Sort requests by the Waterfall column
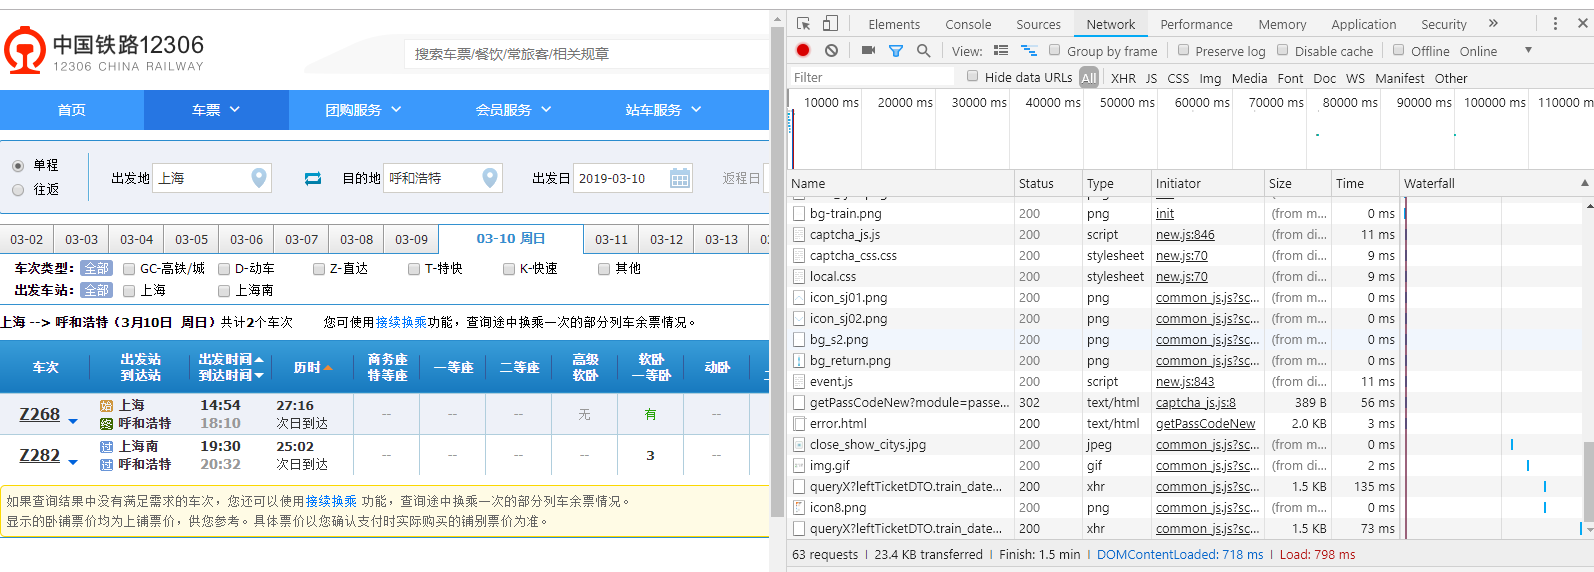The image size is (1594, 572). pos(1495,183)
